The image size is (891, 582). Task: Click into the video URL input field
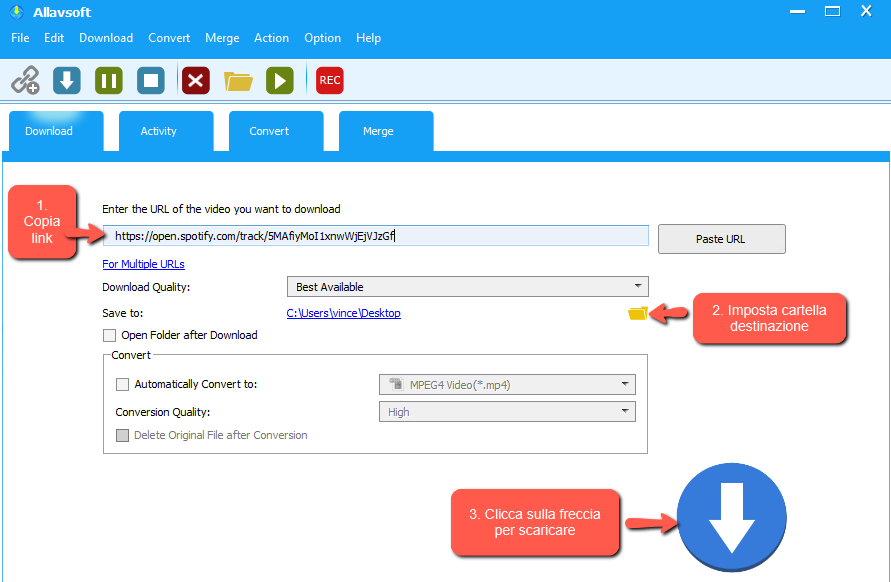click(376, 236)
